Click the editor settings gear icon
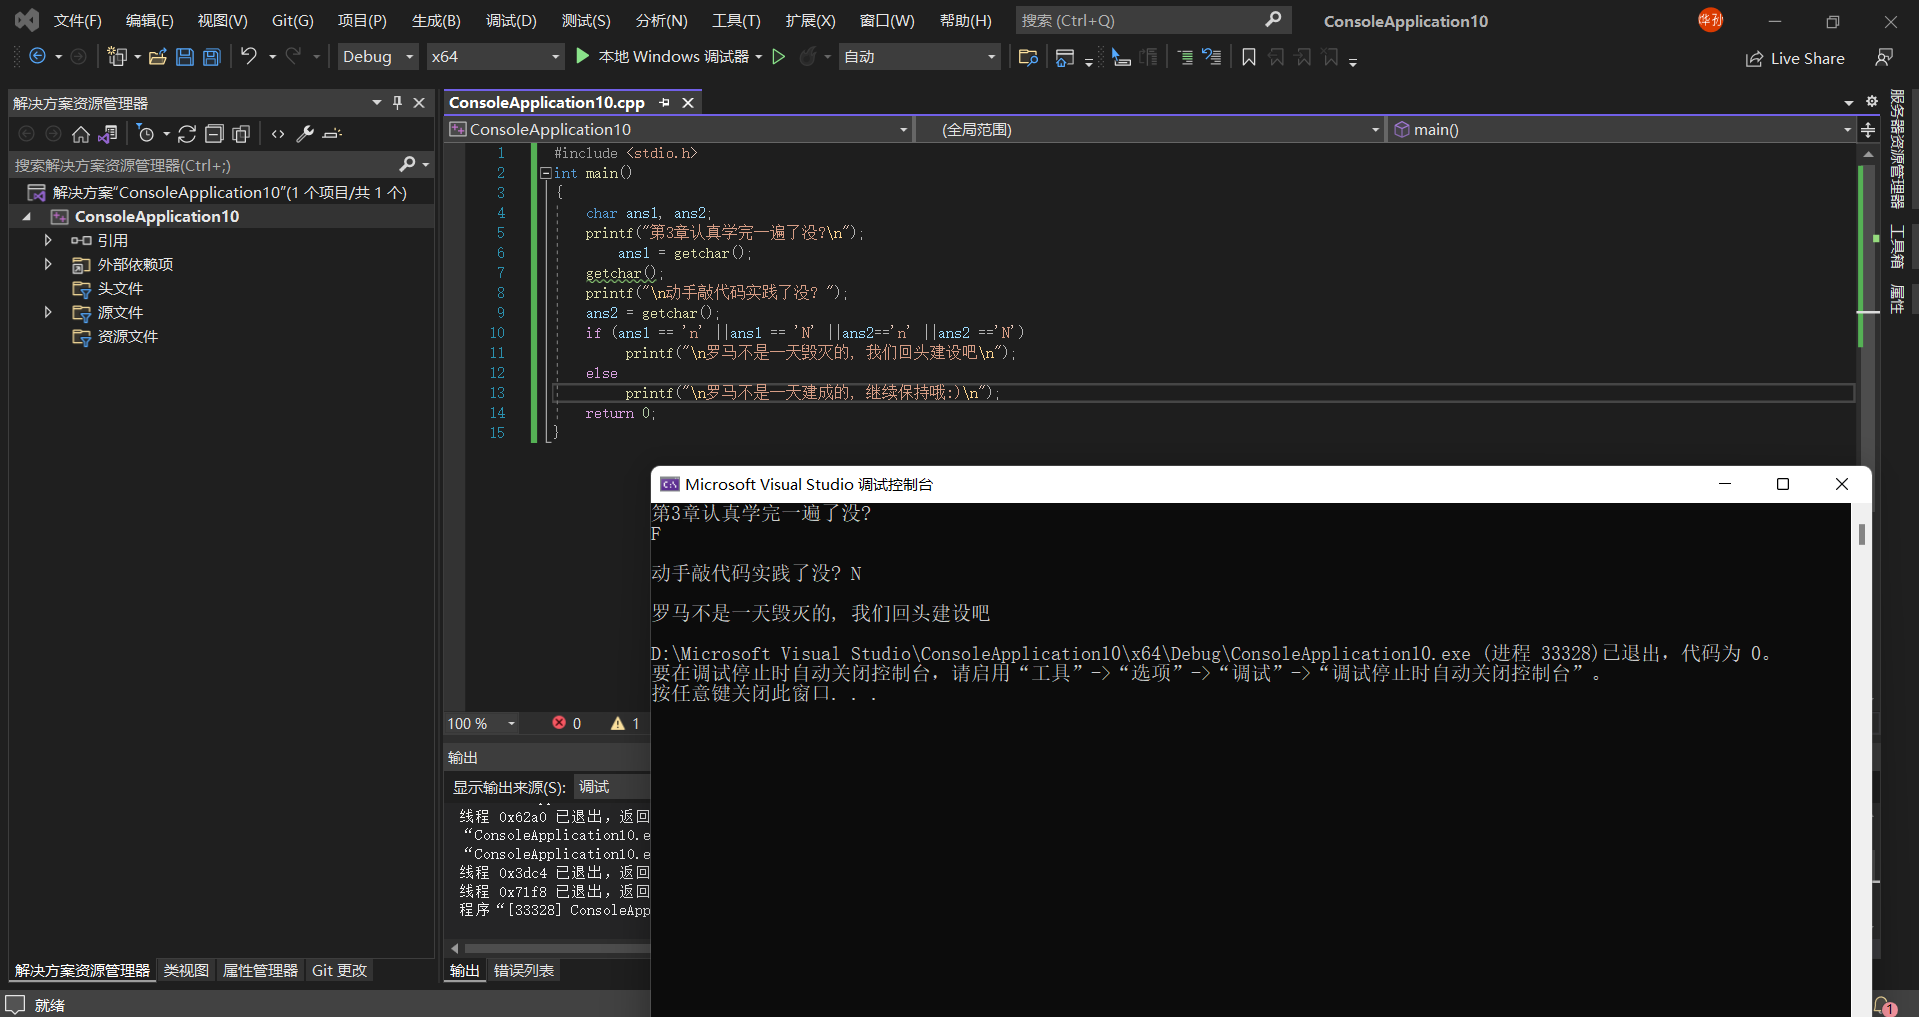 pos(1872,102)
